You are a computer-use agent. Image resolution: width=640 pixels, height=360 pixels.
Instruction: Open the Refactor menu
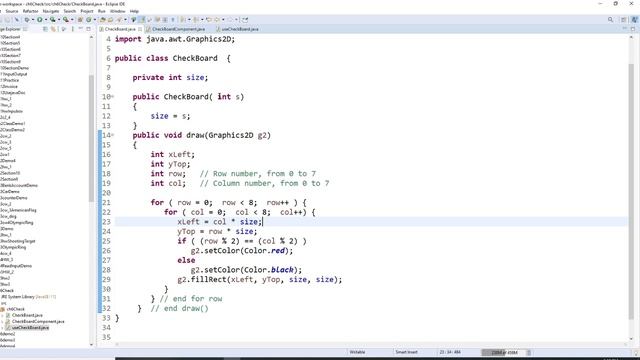point(30,11)
